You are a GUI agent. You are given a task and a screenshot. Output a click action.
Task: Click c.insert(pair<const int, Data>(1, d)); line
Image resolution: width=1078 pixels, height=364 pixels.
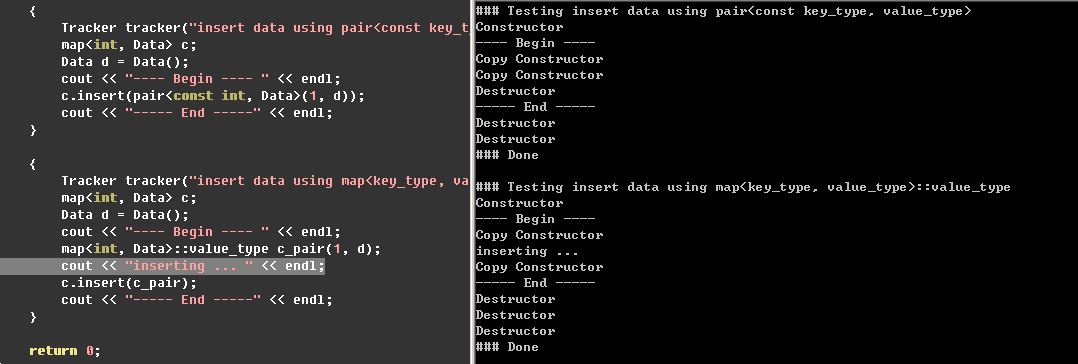[x=213, y=96]
